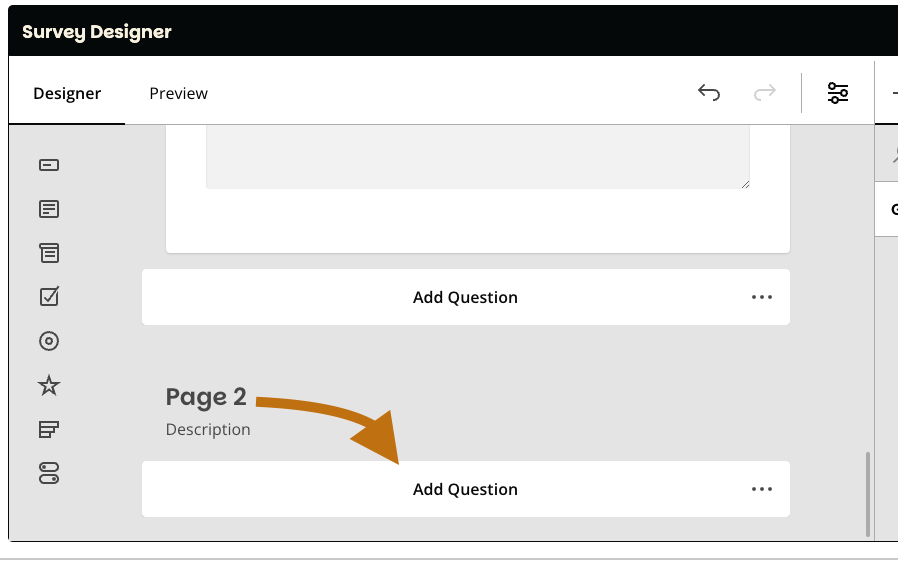The height and width of the screenshot is (561, 898).
Task: Select the long text toolbox icon
Action: pyautogui.click(x=49, y=209)
